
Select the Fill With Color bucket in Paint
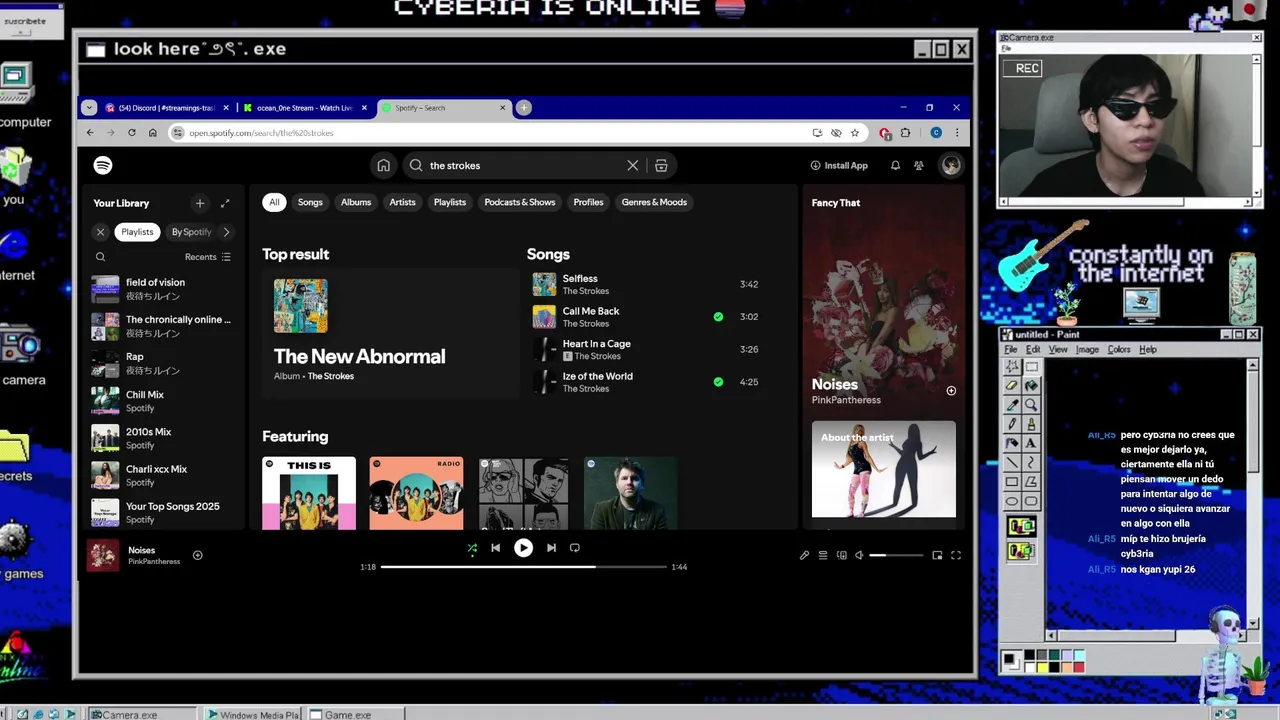point(1031,385)
